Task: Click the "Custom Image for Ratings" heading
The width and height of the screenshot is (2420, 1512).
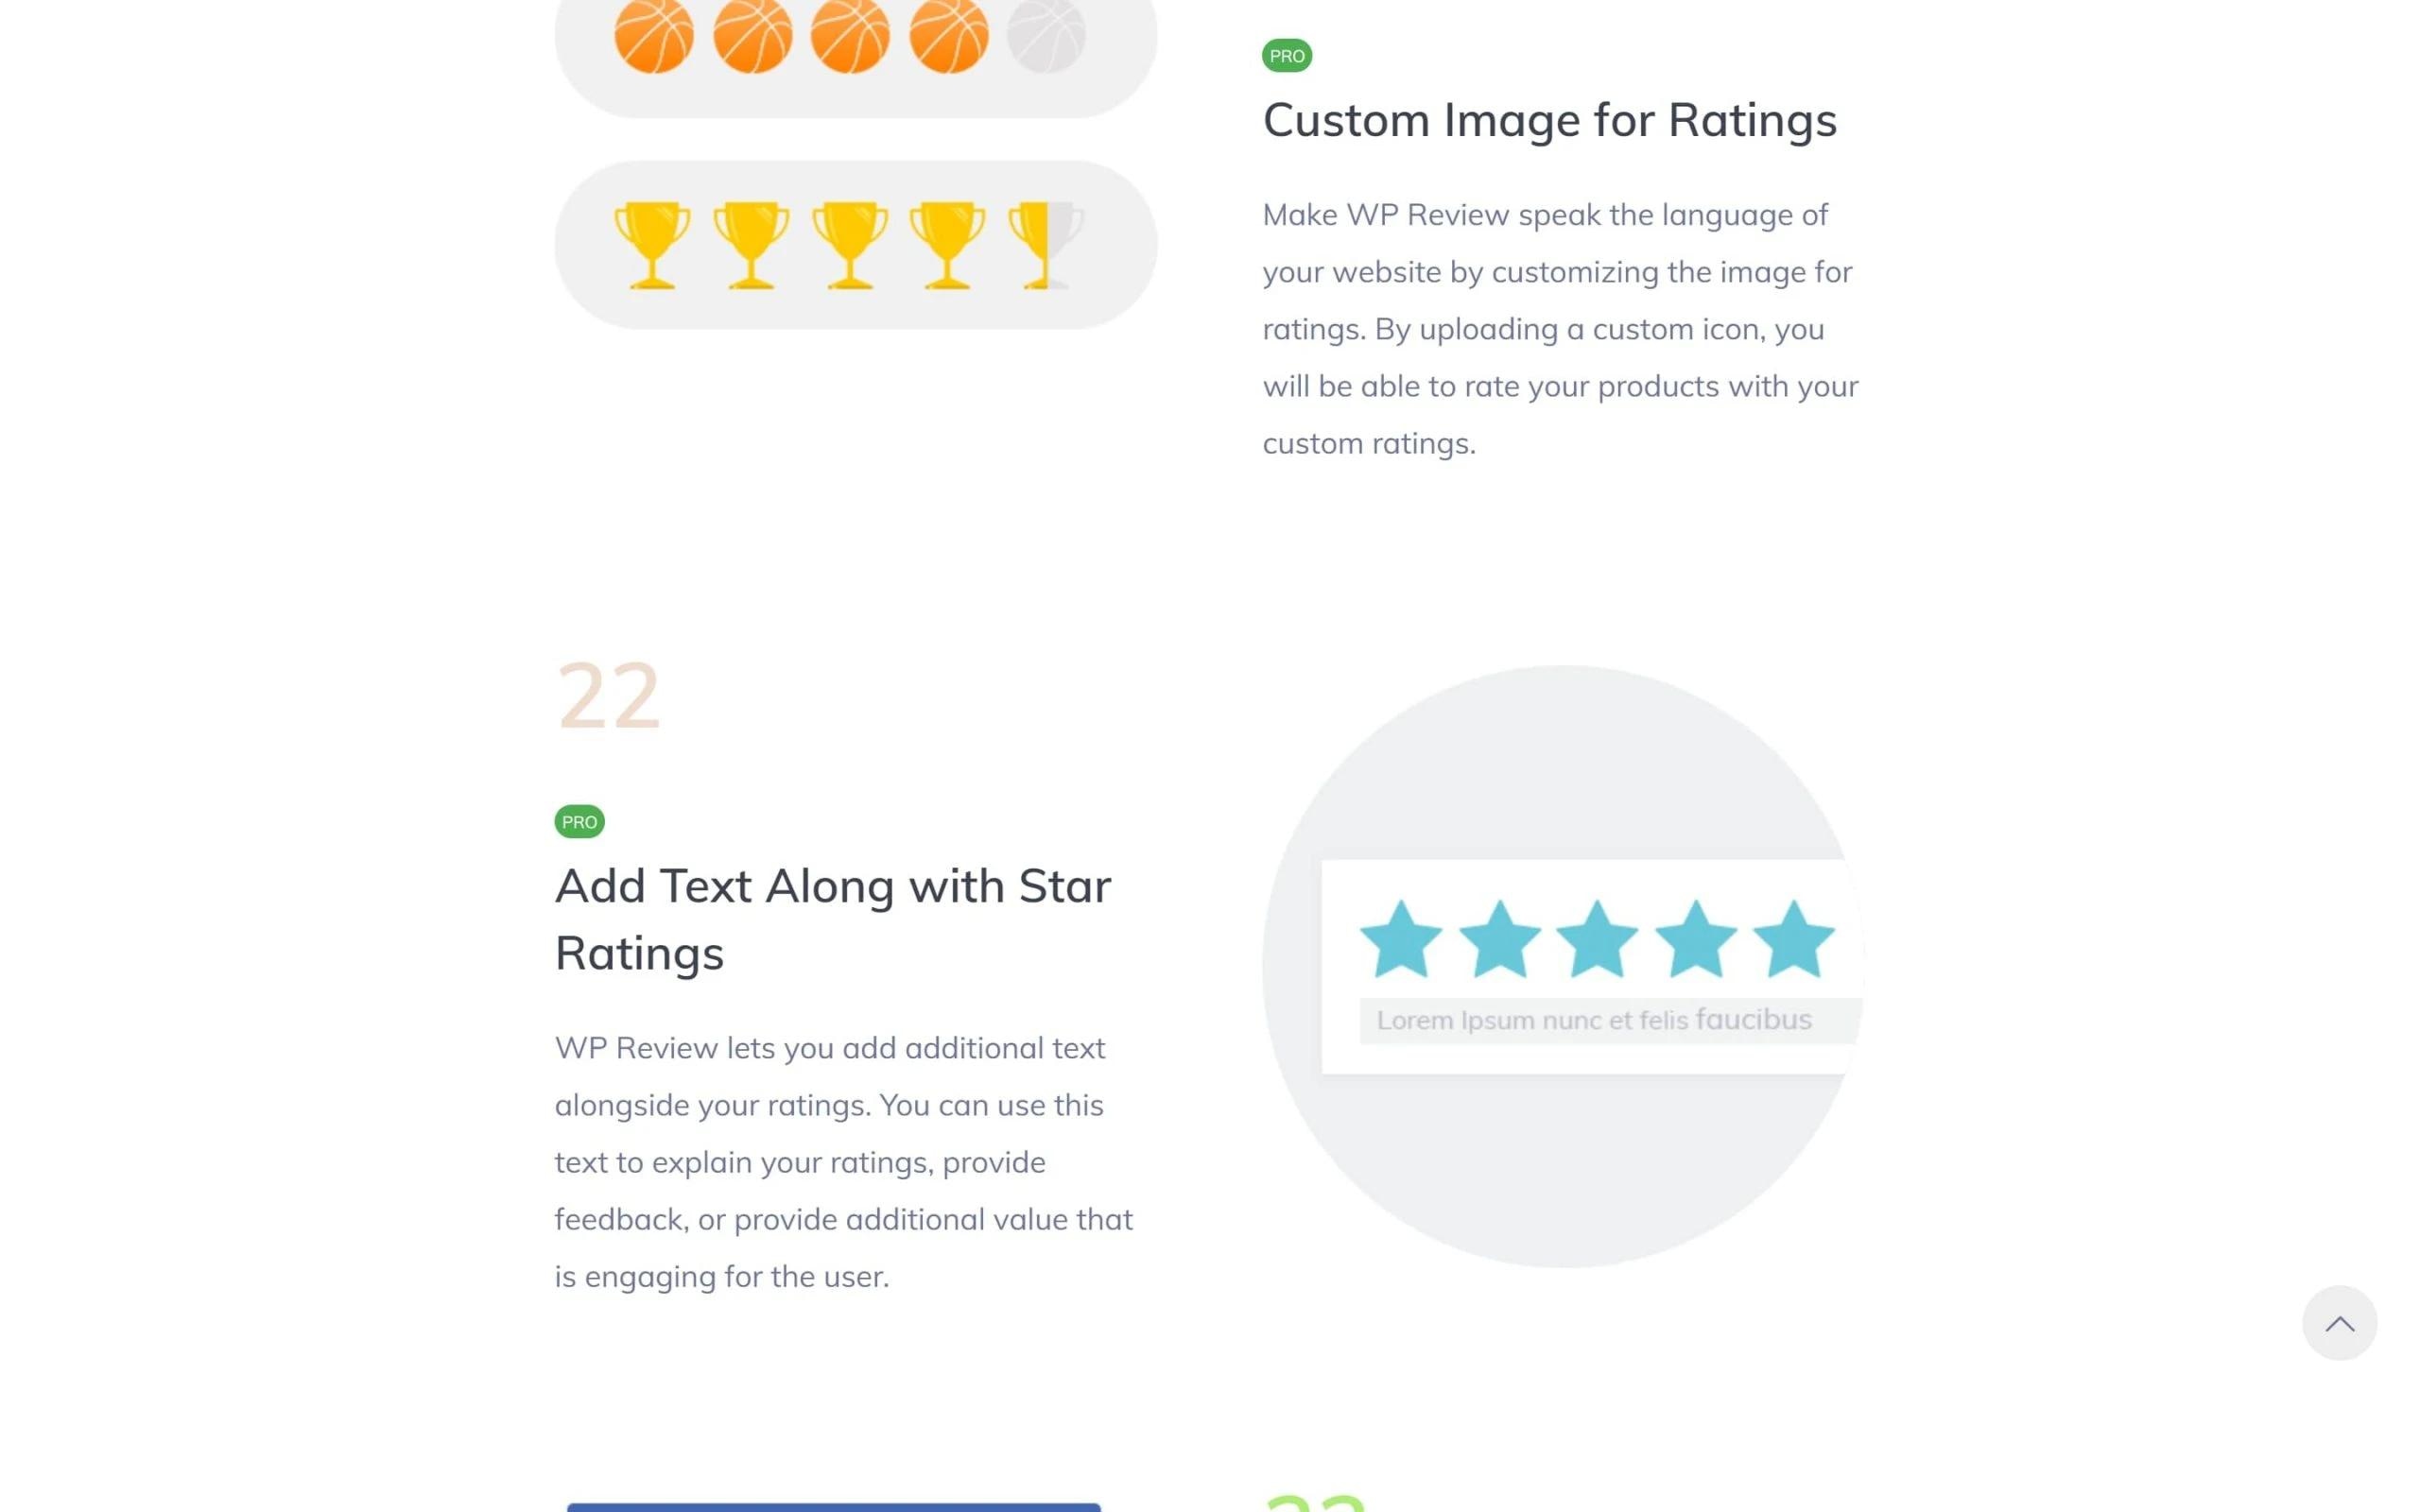Action: coord(1549,120)
